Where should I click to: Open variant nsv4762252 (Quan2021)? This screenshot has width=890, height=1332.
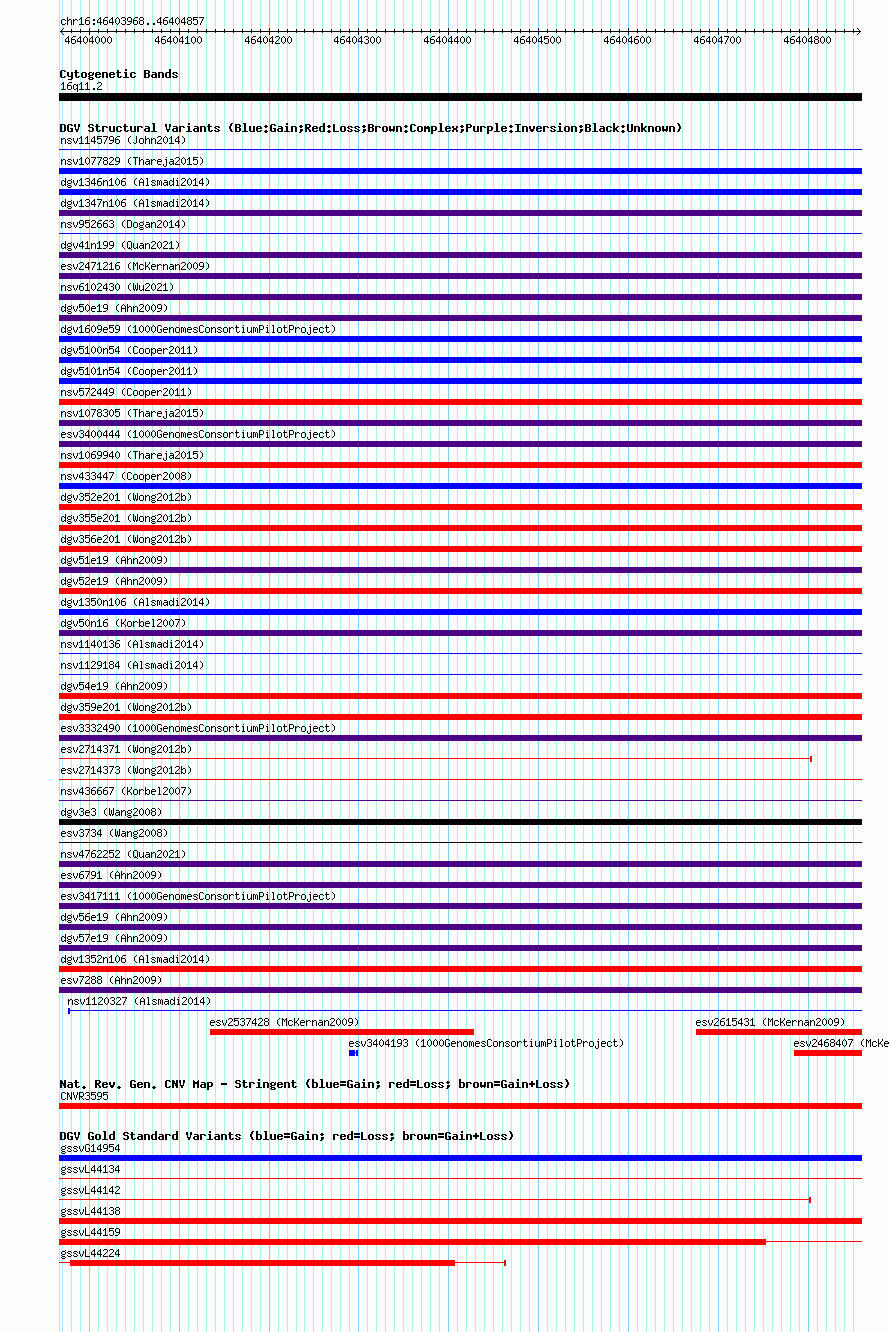[123, 854]
